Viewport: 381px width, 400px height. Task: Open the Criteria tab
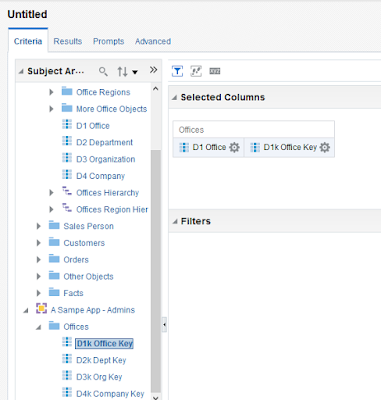[x=28, y=41]
